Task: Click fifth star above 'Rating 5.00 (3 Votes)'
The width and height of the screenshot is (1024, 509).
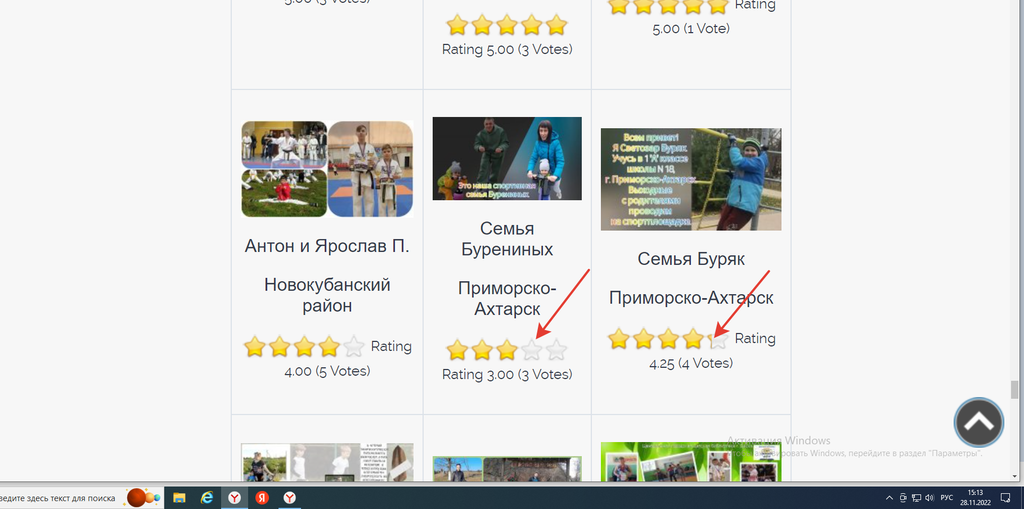Action: [556, 25]
